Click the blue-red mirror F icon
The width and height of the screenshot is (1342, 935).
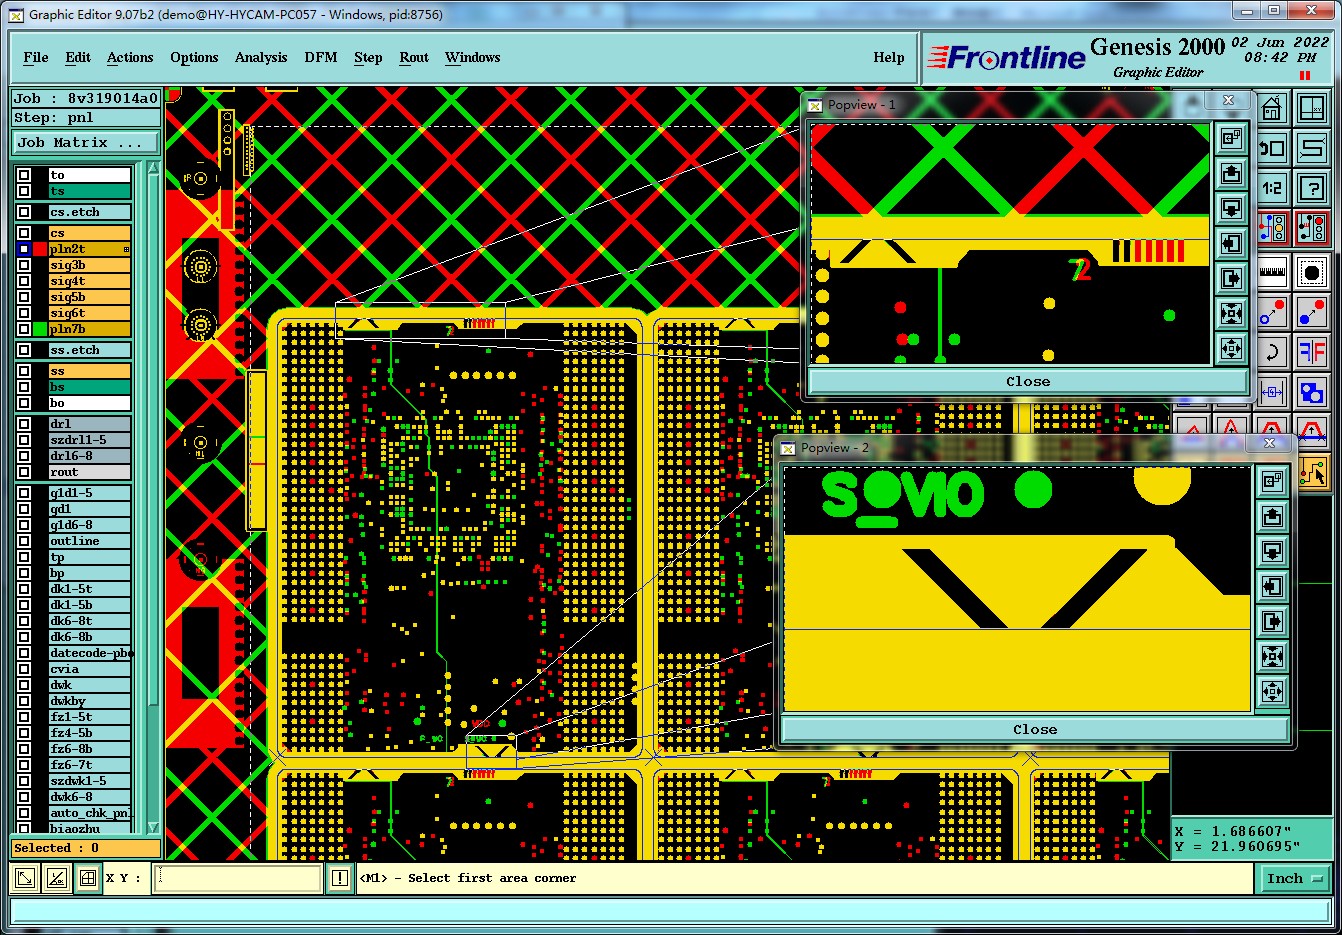click(x=1312, y=351)
